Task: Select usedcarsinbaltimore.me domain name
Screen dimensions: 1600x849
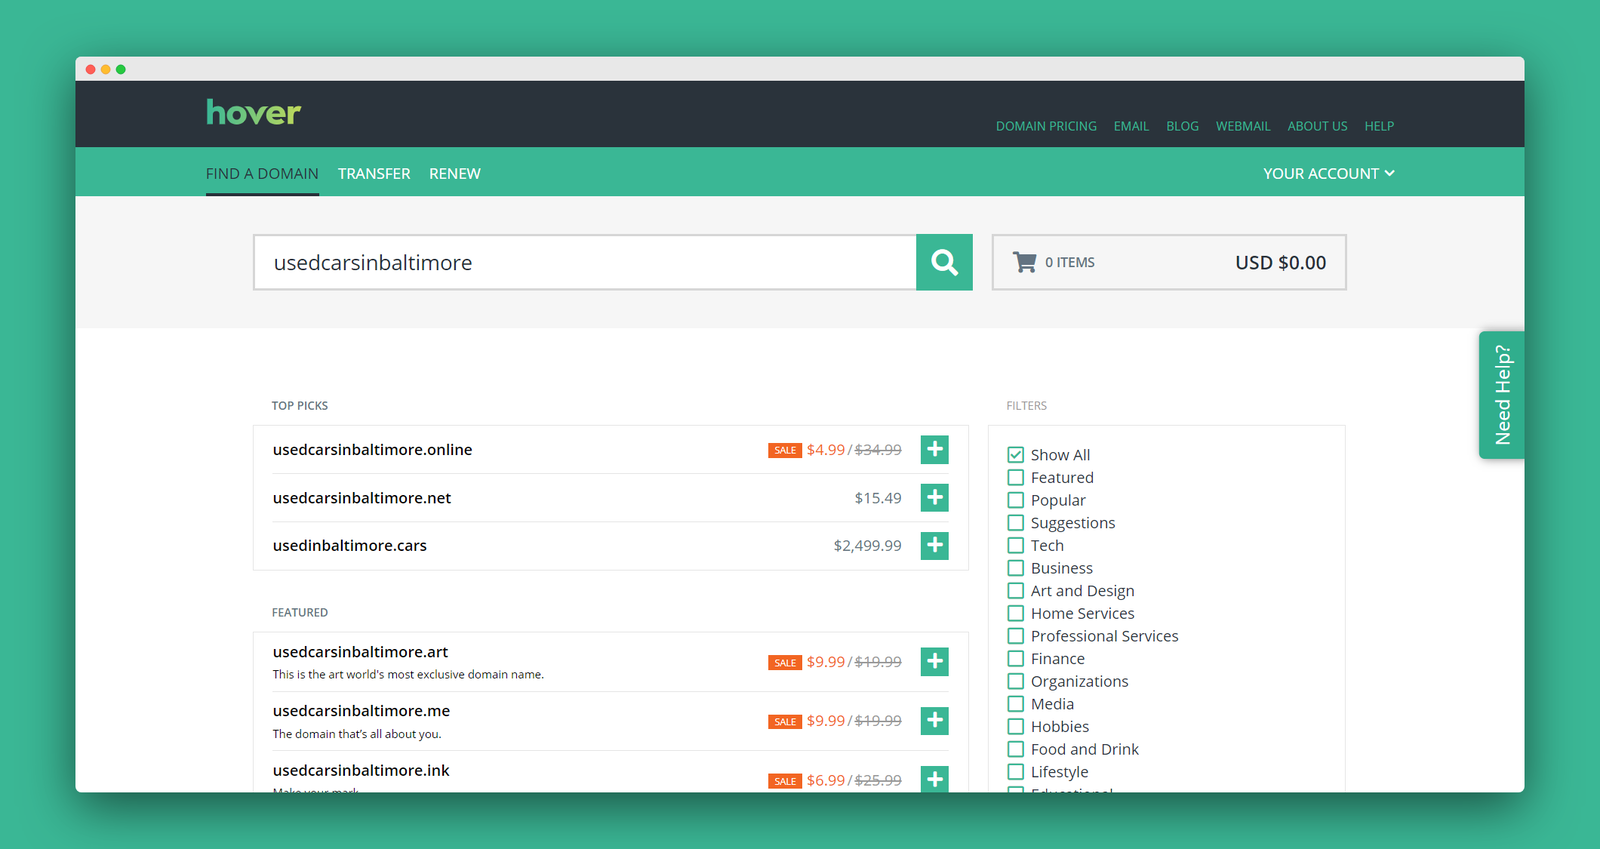Action: tap(361, 711)
